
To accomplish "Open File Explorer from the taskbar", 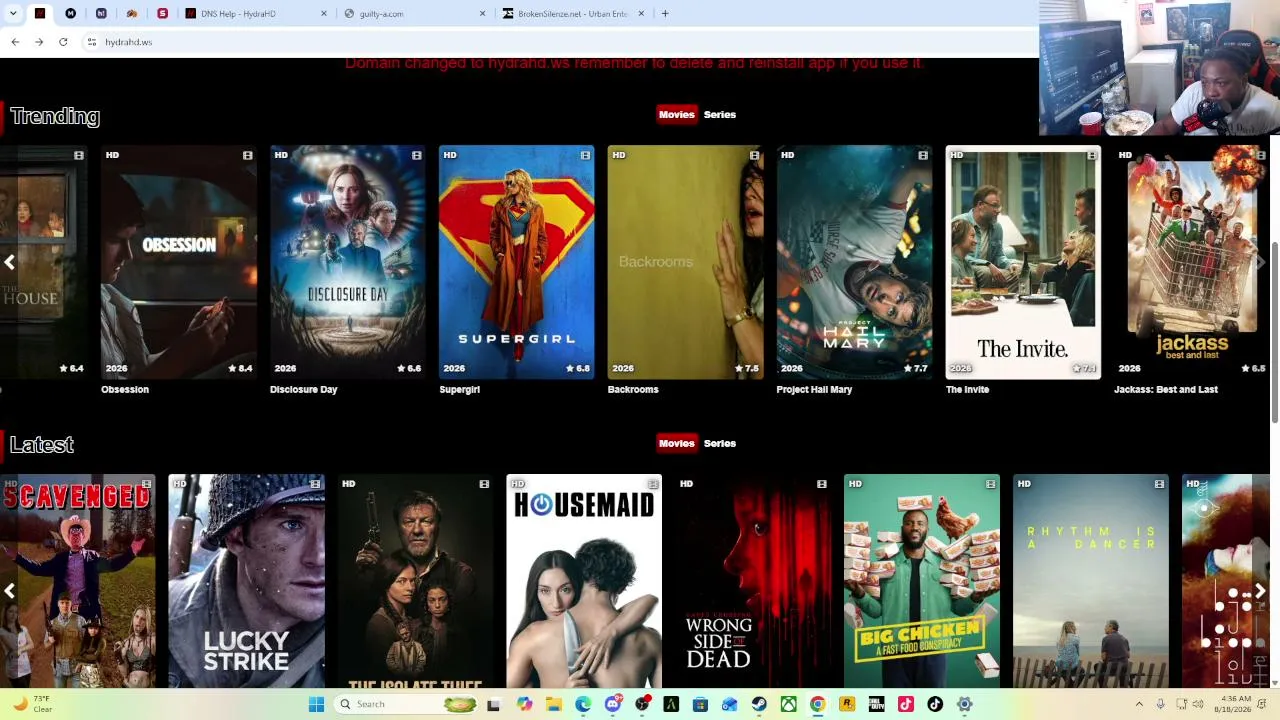I will pyautogui.click(x=554, y=704).
